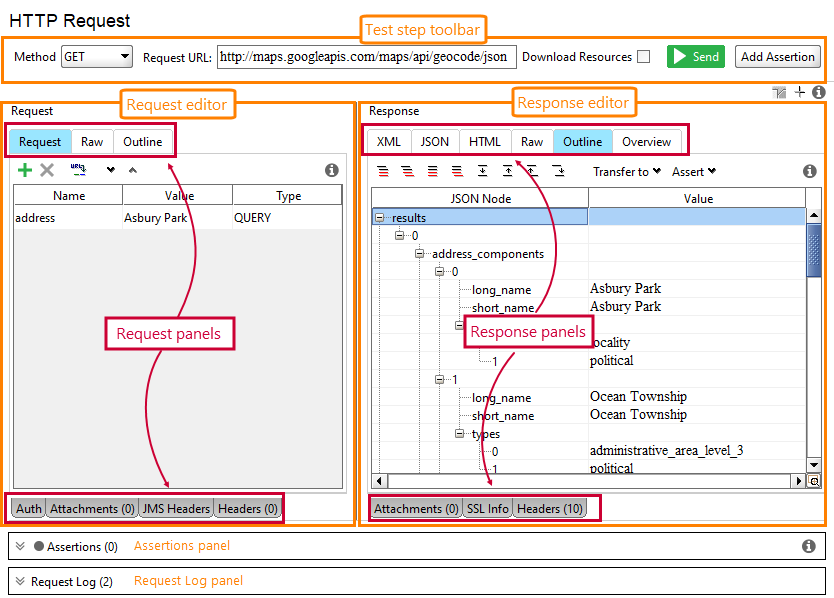This screenshot has height=598, width=834.
Task: Click the Request URL input field
Action: click(366, 56)
